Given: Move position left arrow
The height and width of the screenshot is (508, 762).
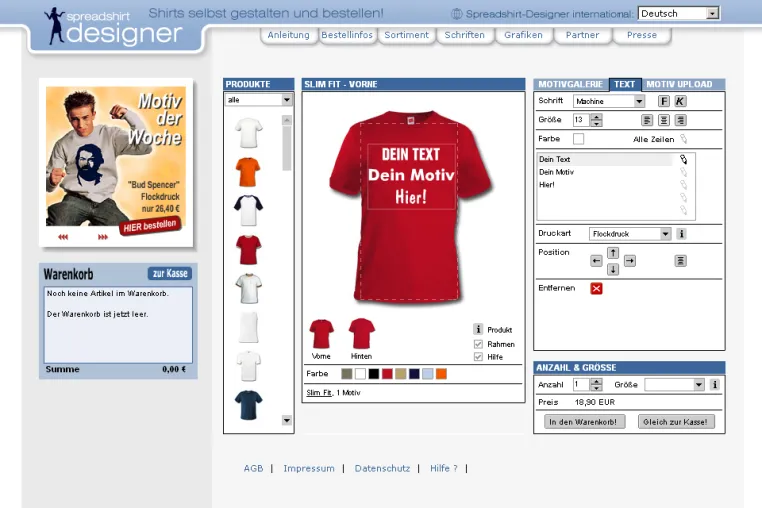Looking at the screenshot, I should (596, 261).
